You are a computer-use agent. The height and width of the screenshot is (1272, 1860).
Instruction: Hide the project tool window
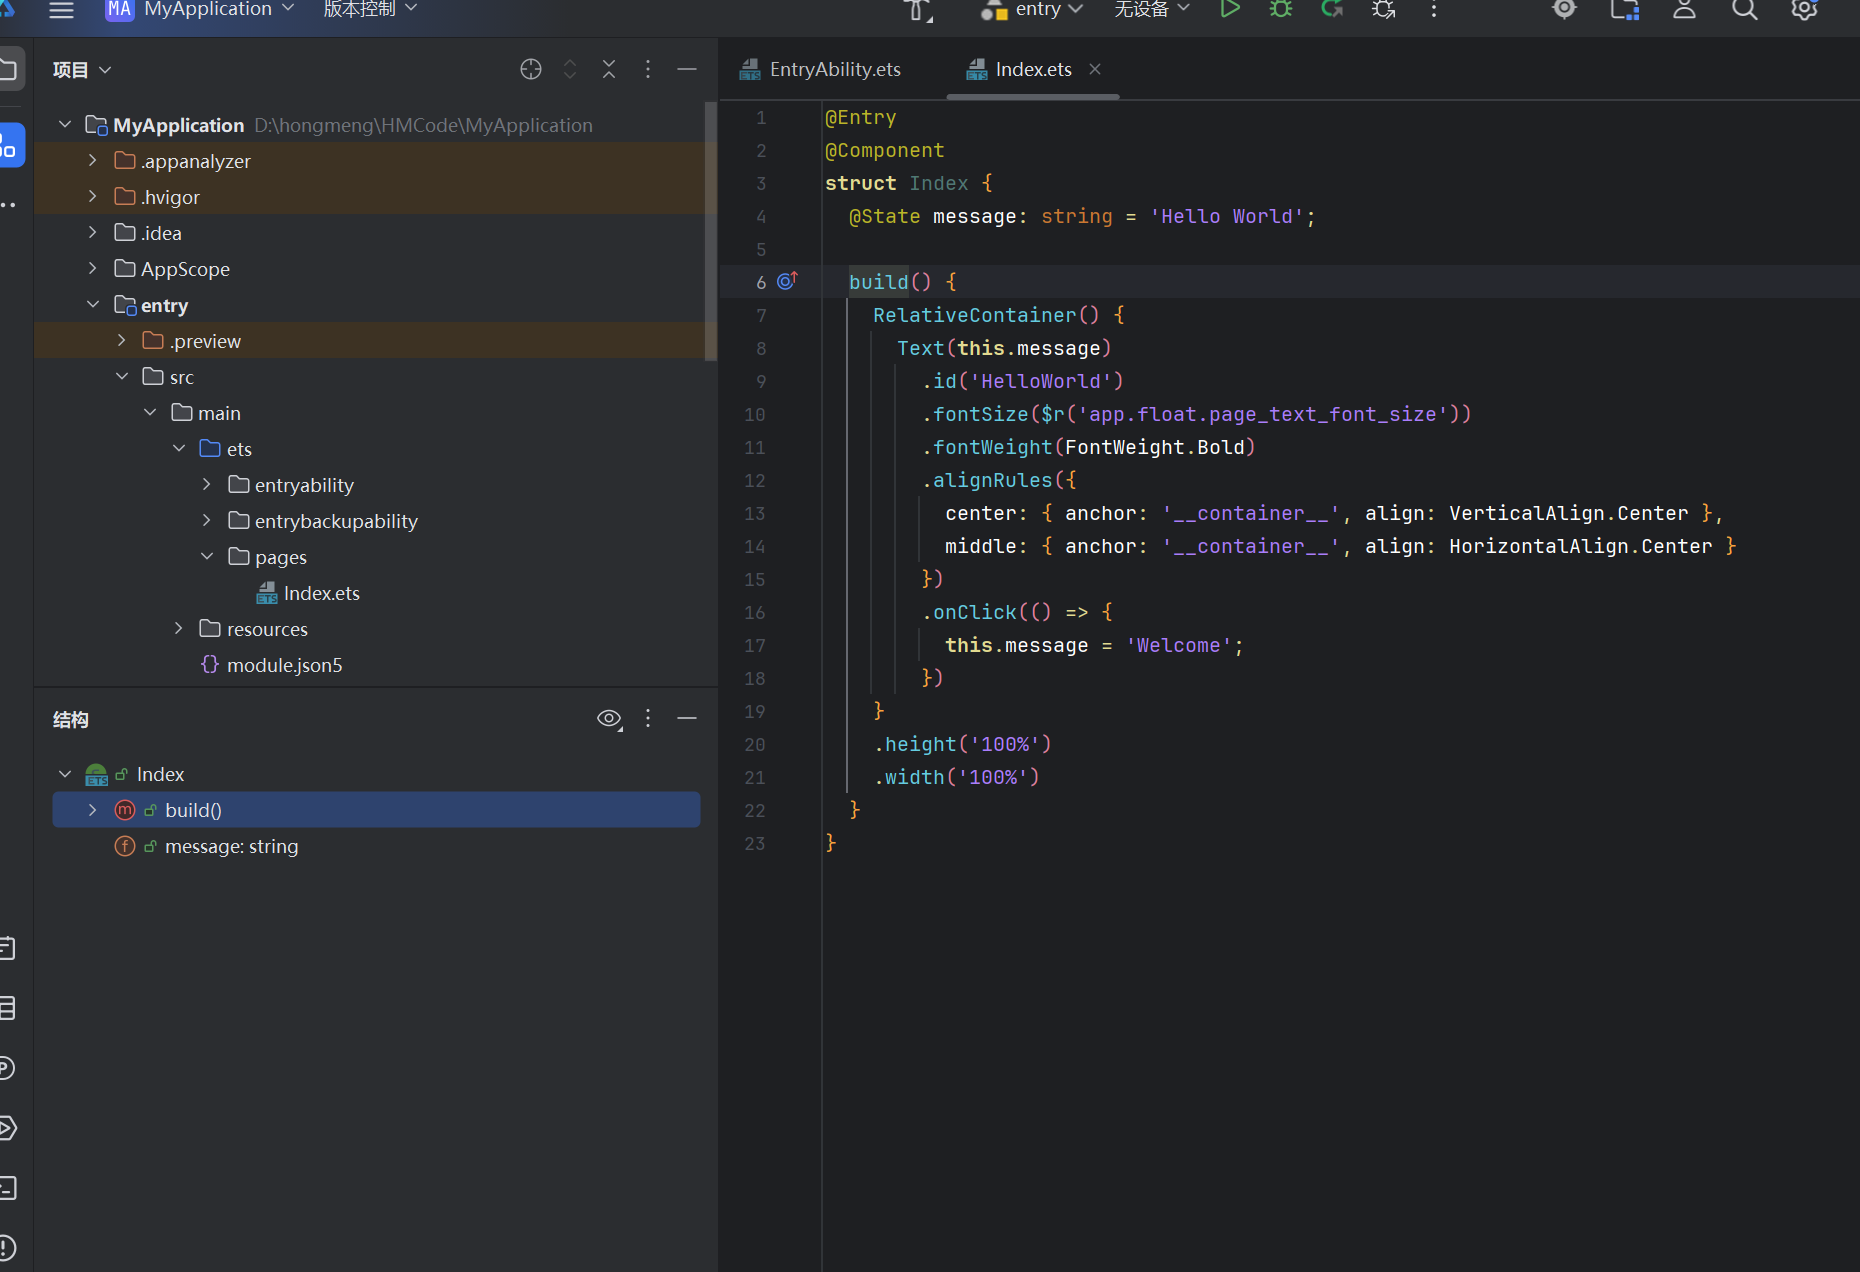click(687, 69)
